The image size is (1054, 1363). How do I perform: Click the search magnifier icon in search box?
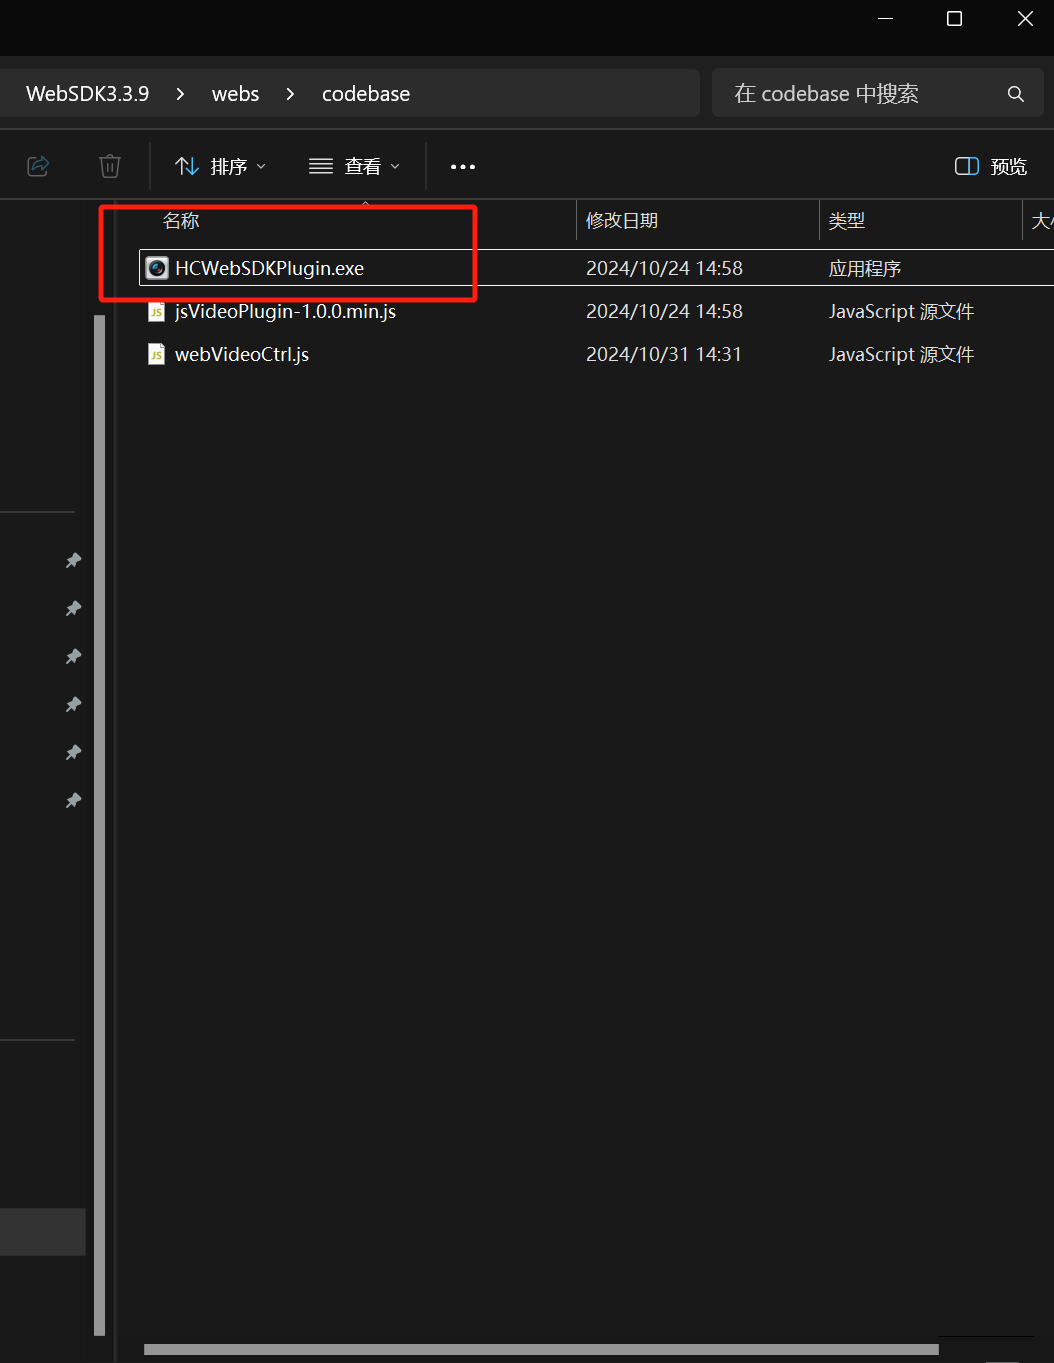pyautogui.click(x=1016, y=93)
